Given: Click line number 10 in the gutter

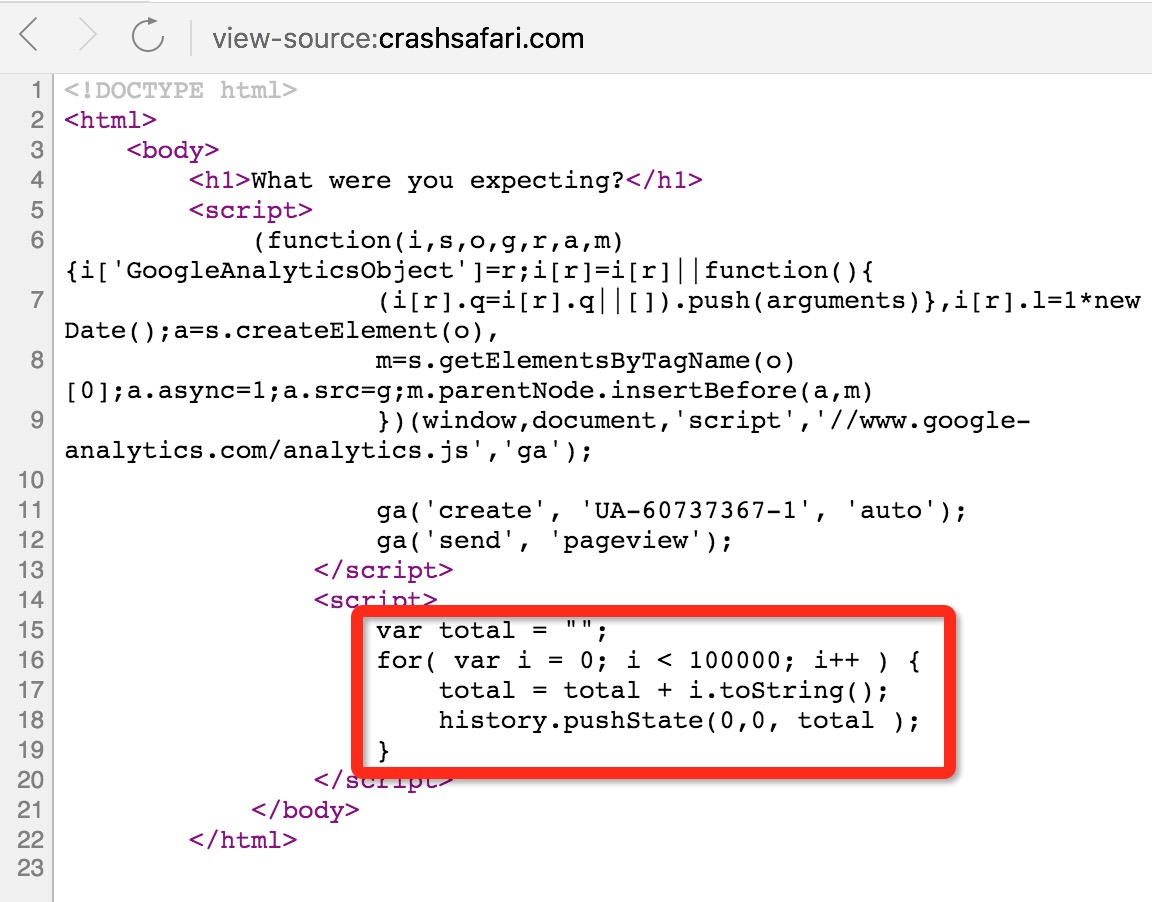Looking at the screenshot, I should tap(30, 480).
